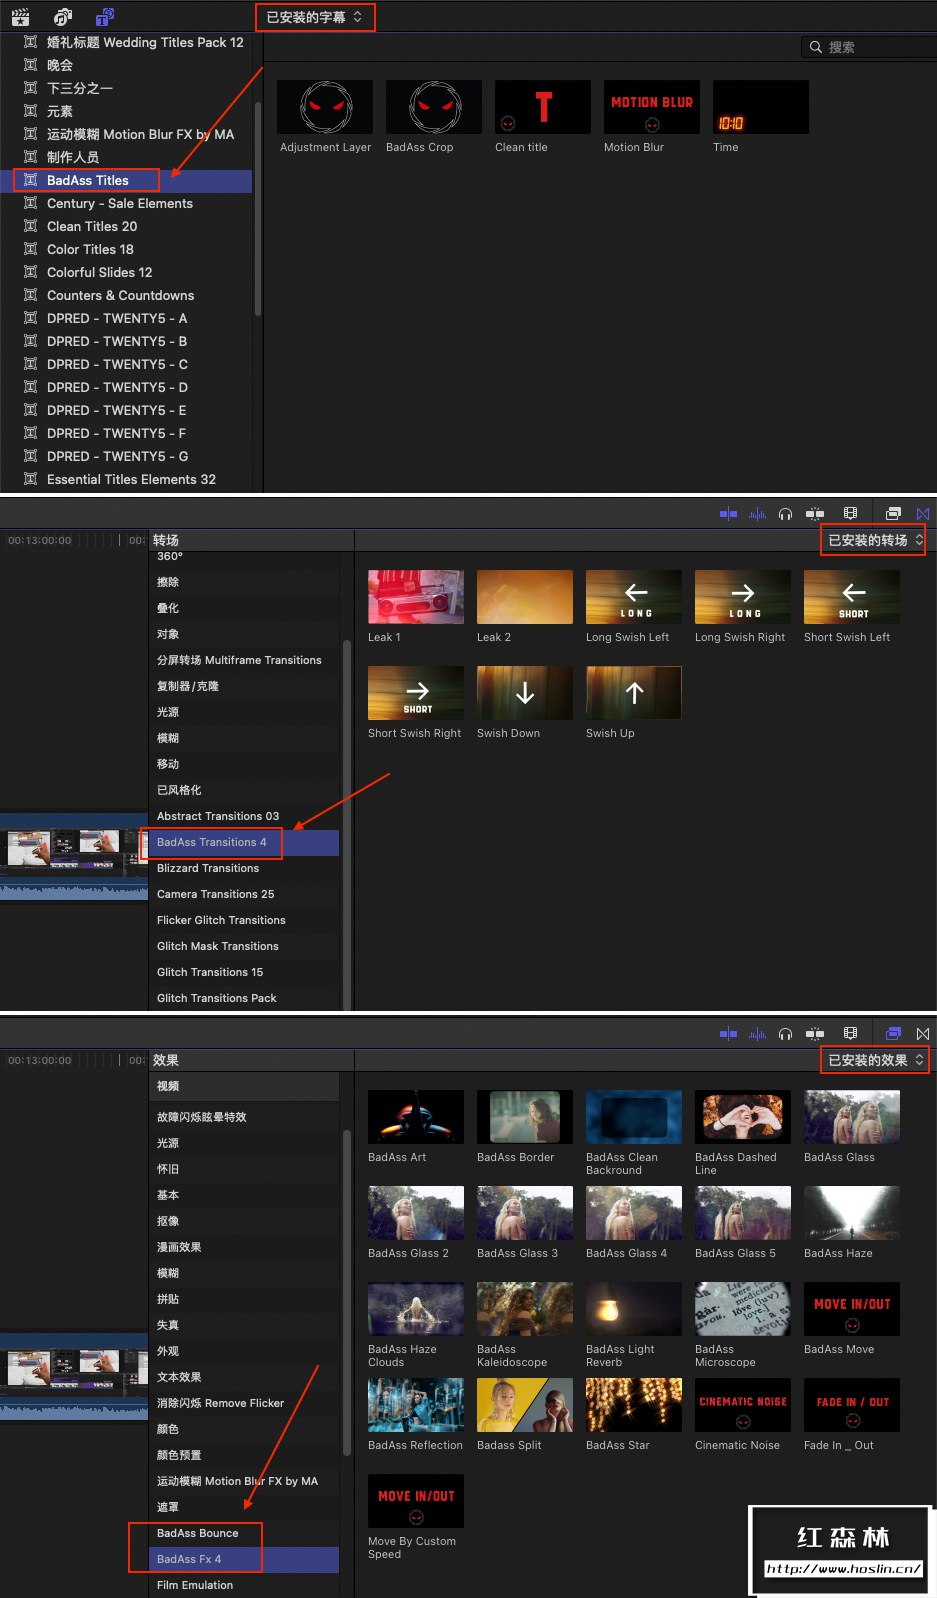The width and height of the screenshot is (937, 1598).
Task: Open the Libraries sidebar clapperboard icon
Action: pos(20,17)
